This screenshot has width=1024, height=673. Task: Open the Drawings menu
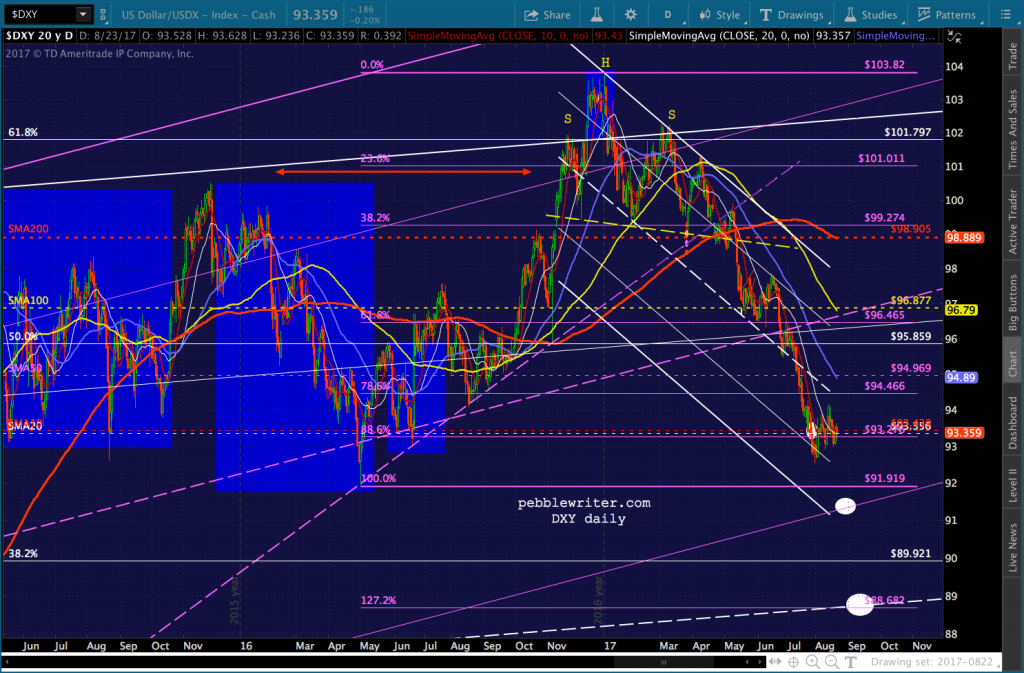(x=792, y=14)
